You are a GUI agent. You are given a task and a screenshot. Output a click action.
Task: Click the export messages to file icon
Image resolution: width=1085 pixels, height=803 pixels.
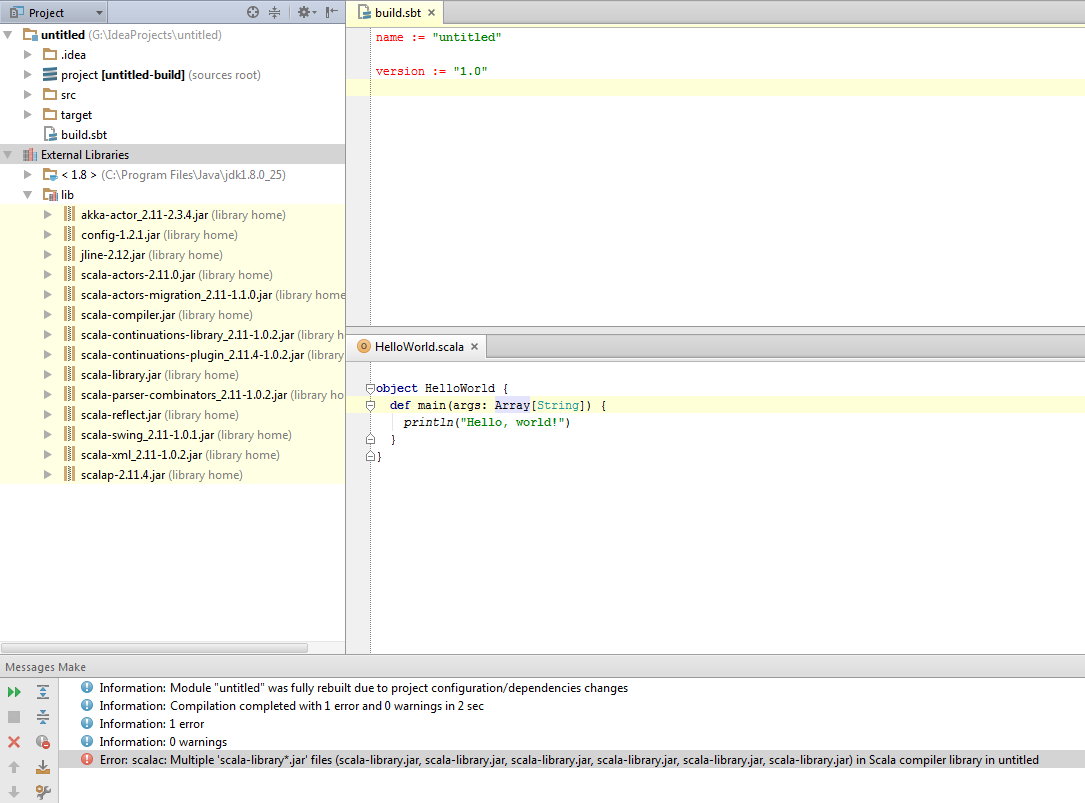pos(43,767)
